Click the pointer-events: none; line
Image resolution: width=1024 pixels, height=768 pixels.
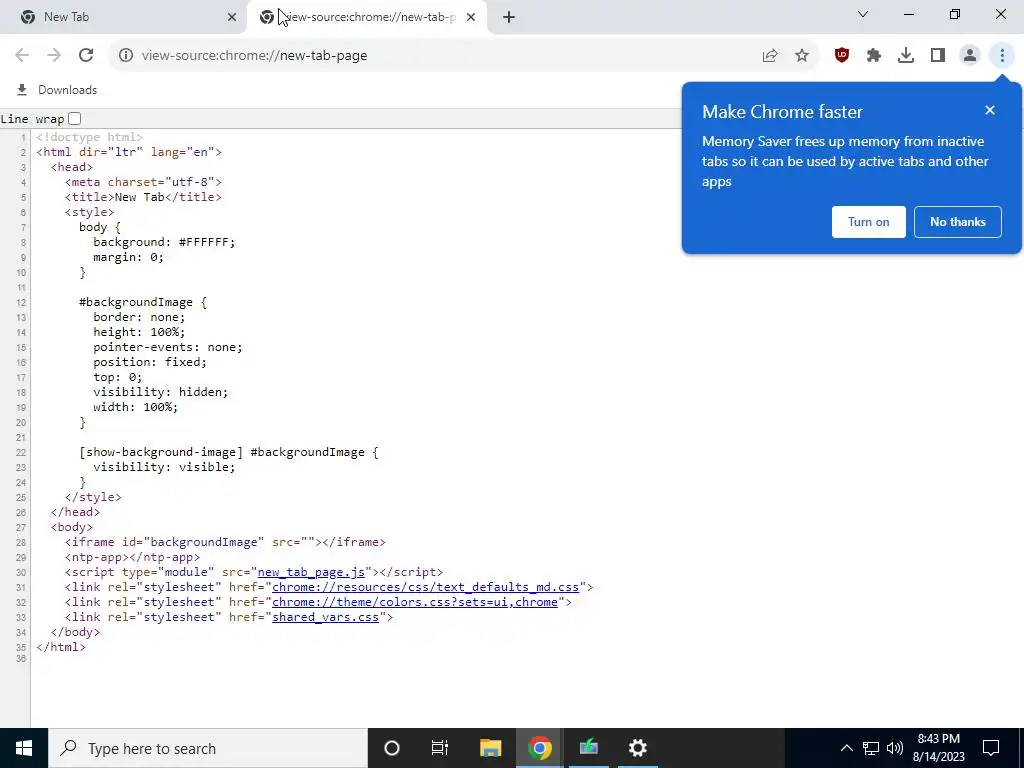click(168, 347)
